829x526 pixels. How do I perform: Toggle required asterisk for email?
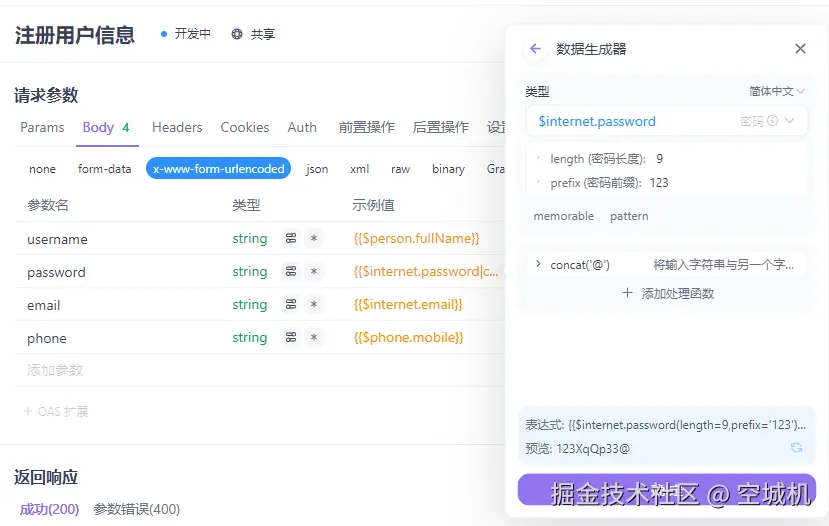[x=314, y=304]
